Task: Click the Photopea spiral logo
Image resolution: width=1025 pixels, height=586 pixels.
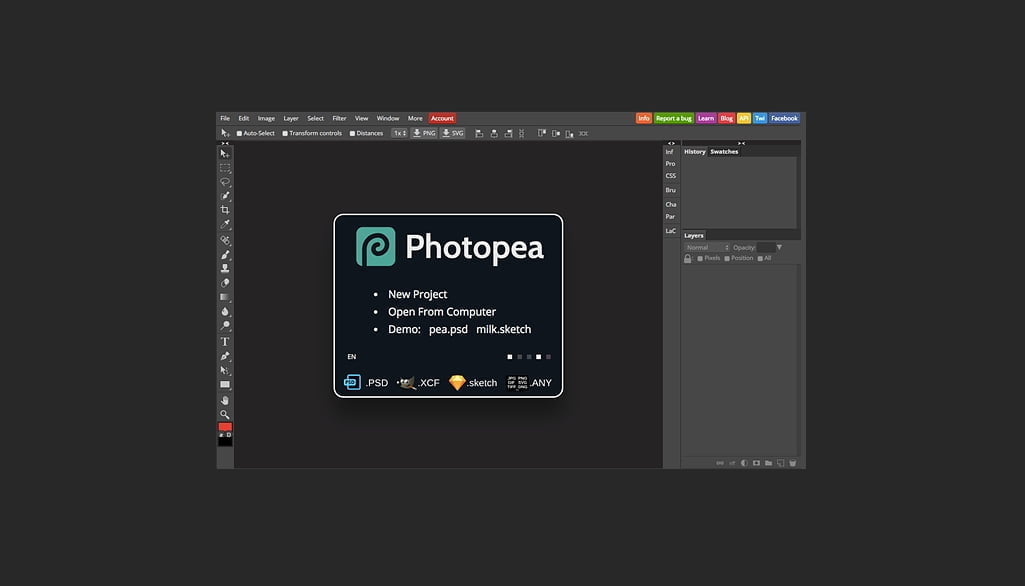Action: (375, 247)
